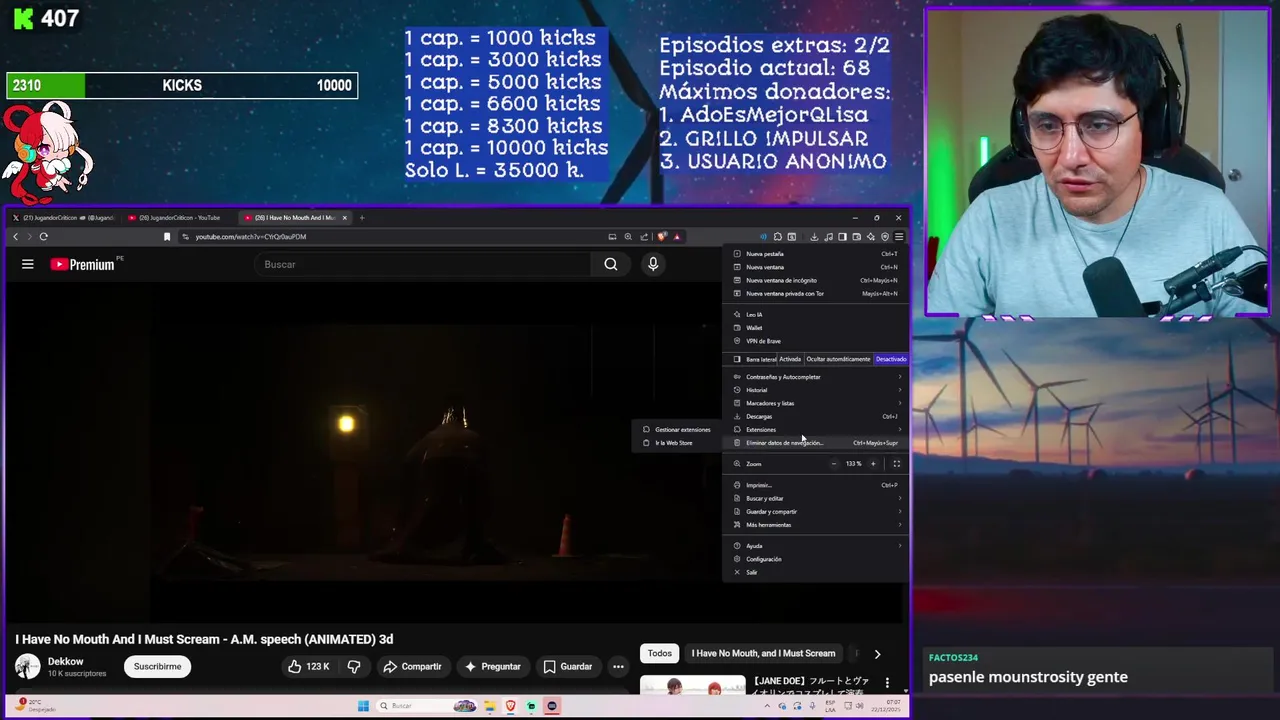This screenshot has height=720, width=1280.
Task: Open more actions three-dot button under video
Action: pyautogui.click(x=618, y=666)
